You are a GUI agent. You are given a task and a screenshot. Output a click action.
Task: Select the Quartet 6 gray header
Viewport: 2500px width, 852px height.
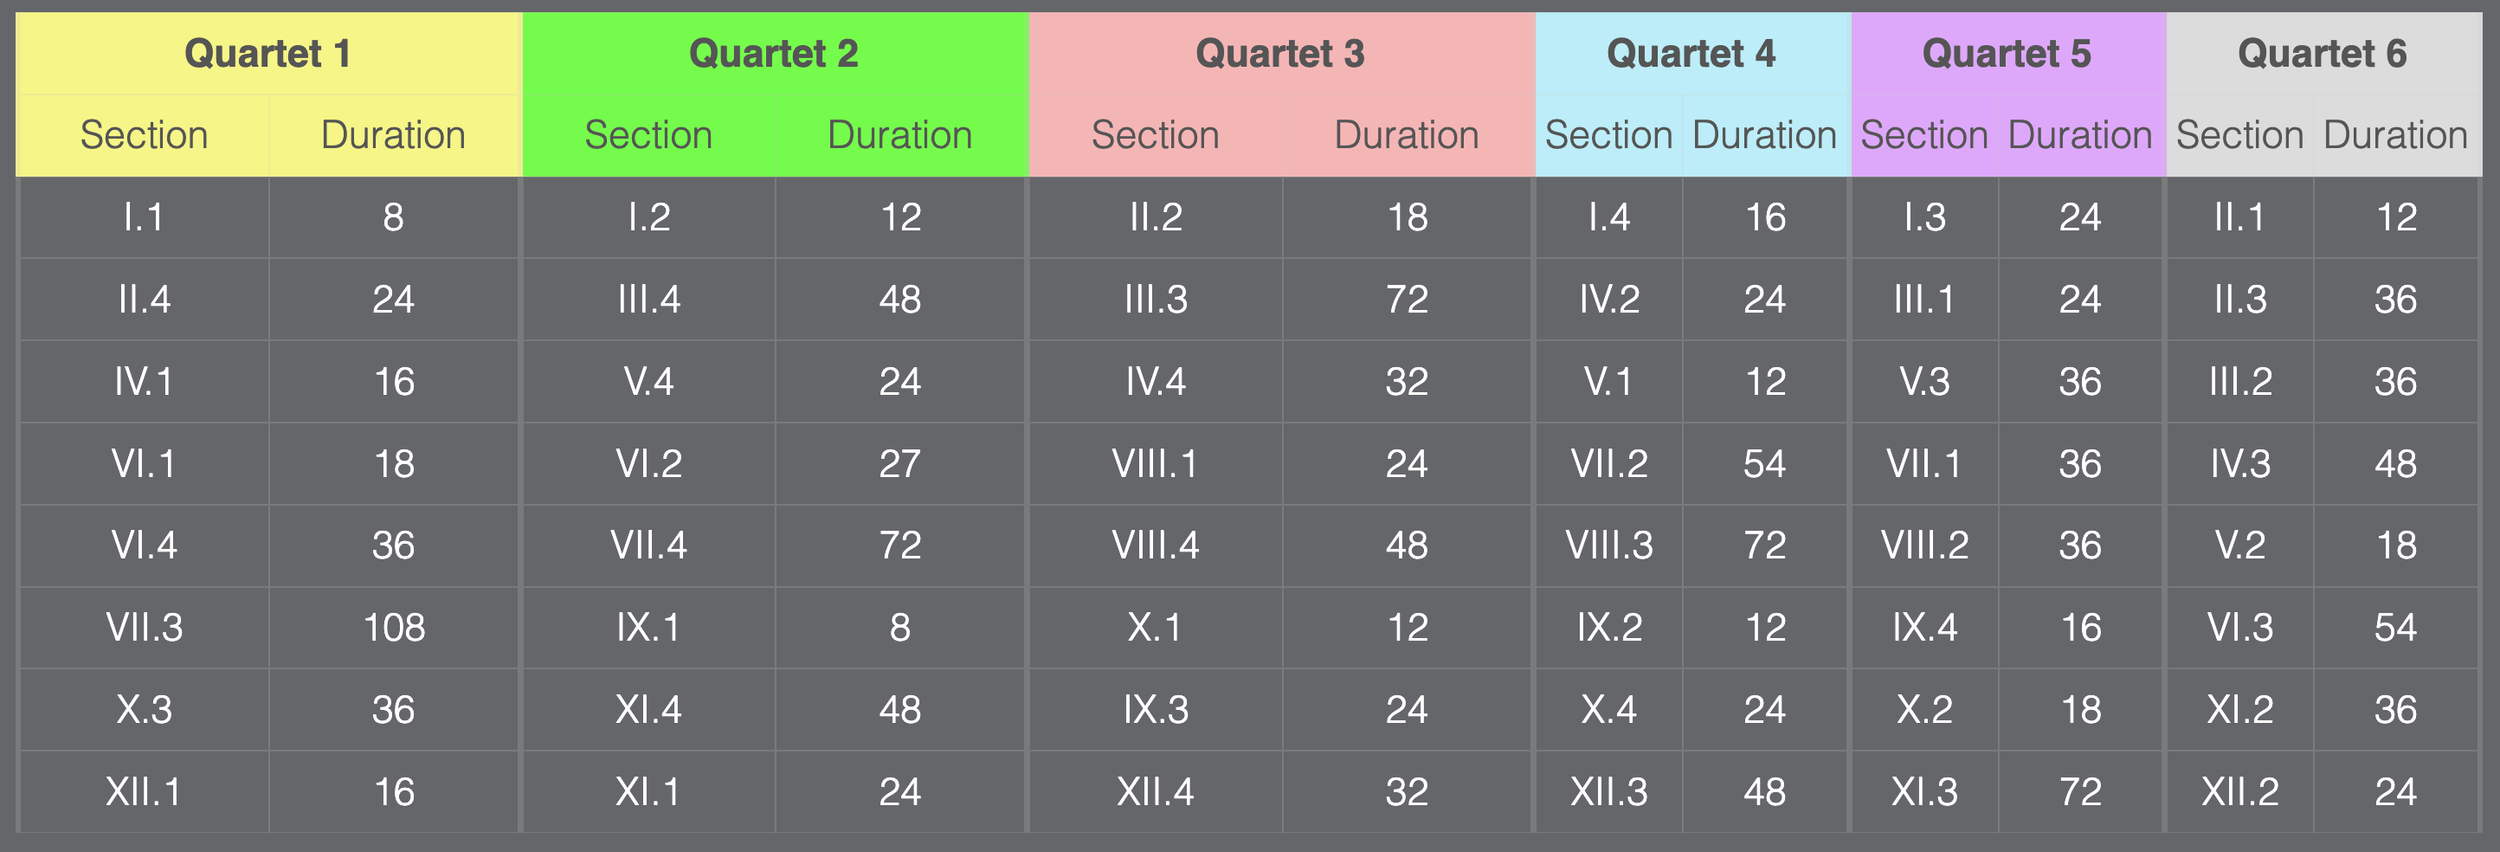(x=2323, y=53)
